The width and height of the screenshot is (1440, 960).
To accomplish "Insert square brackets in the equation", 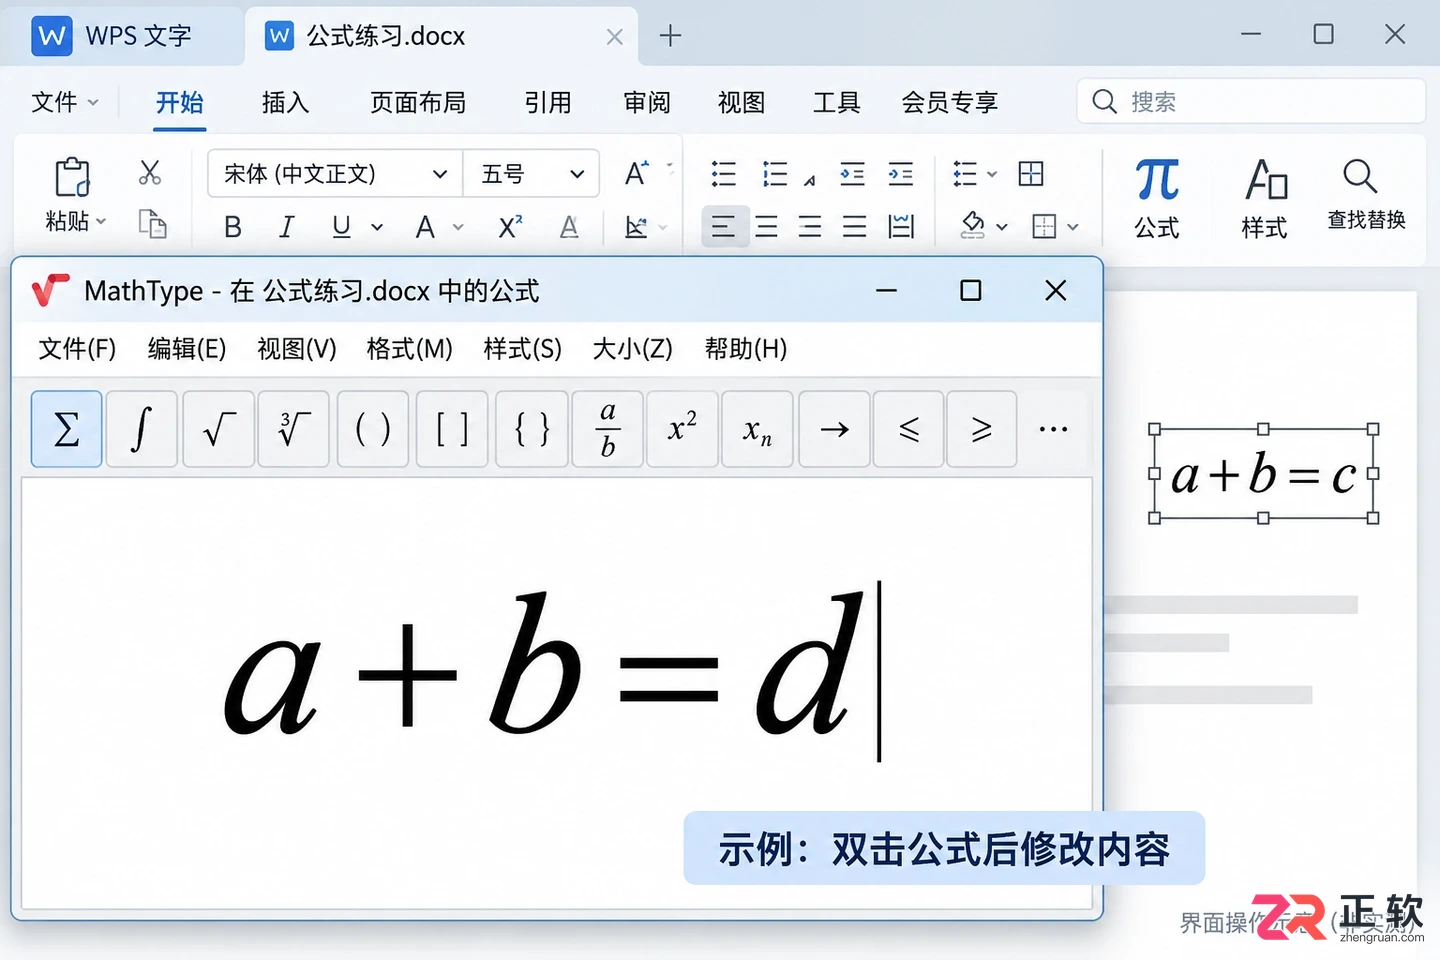I will 452,429.
